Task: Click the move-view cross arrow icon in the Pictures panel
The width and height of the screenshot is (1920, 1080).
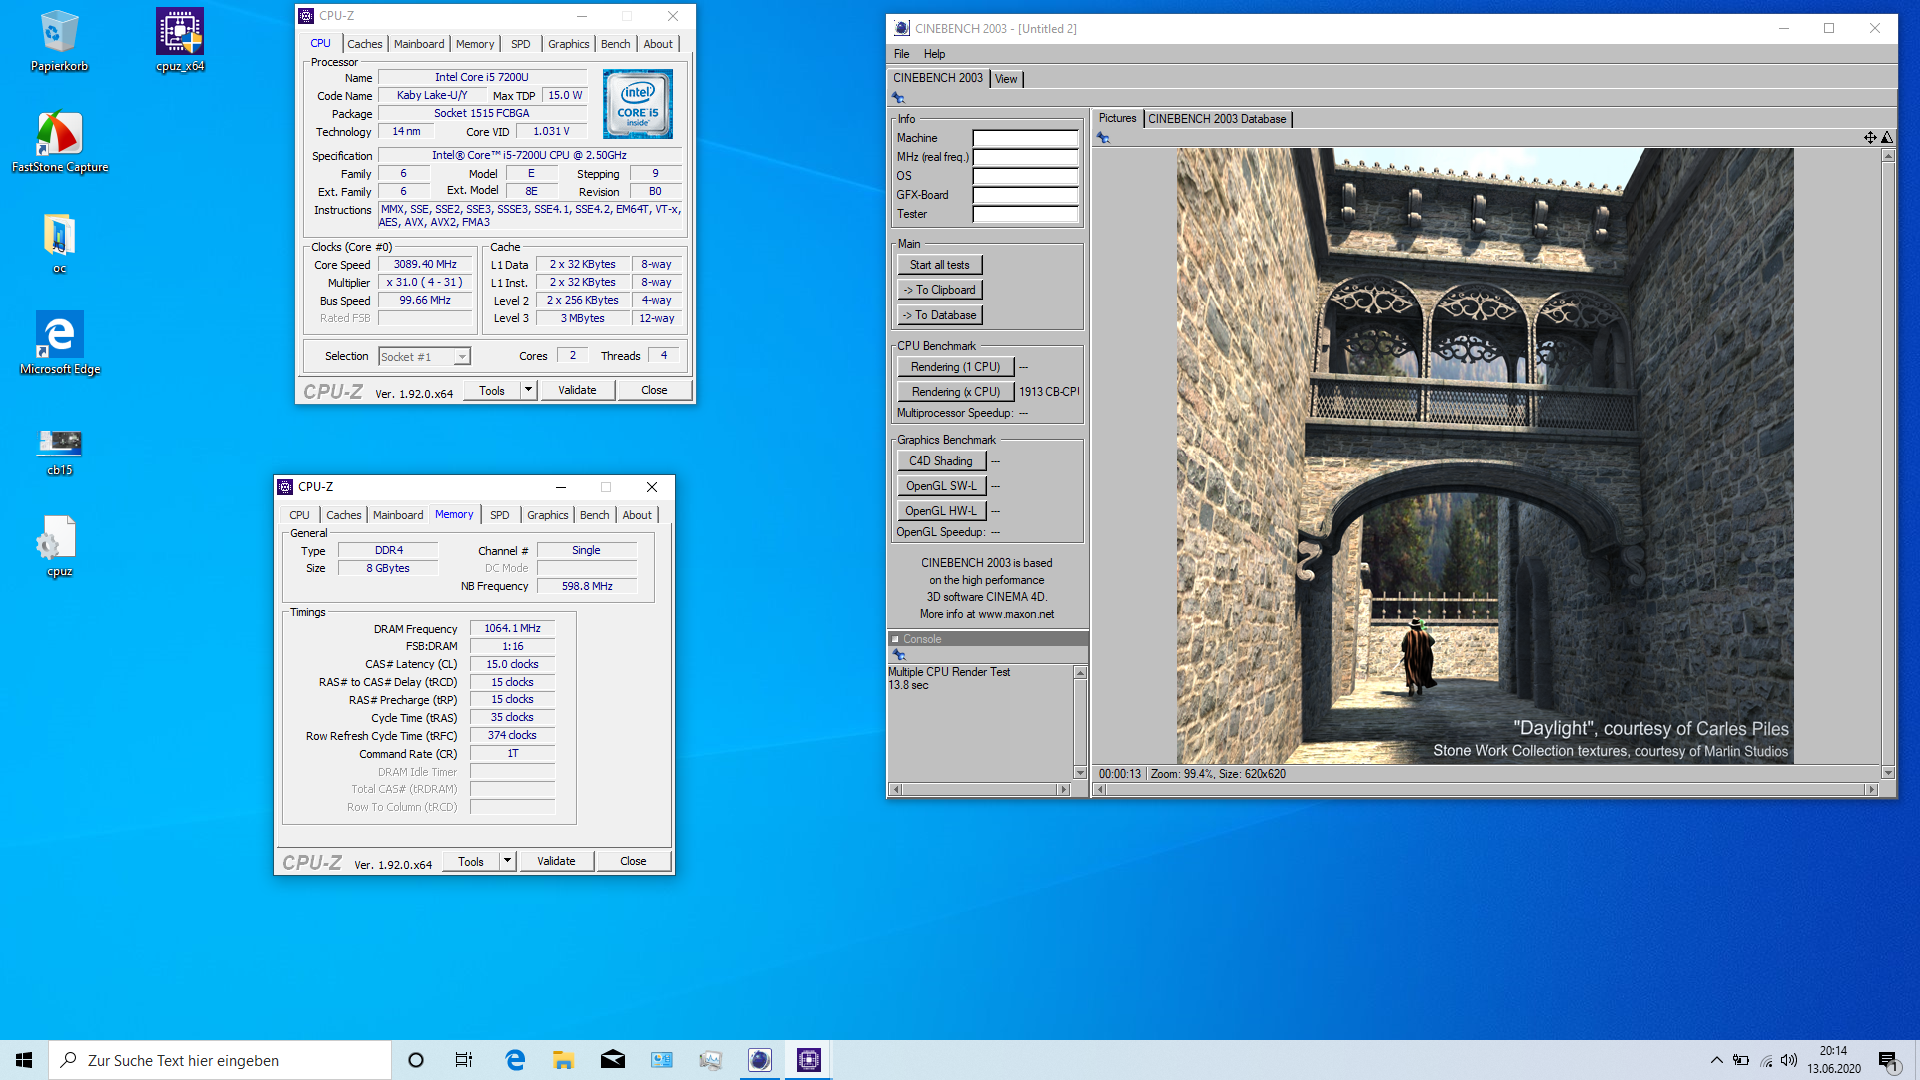Action: [x=1870, y=138]
